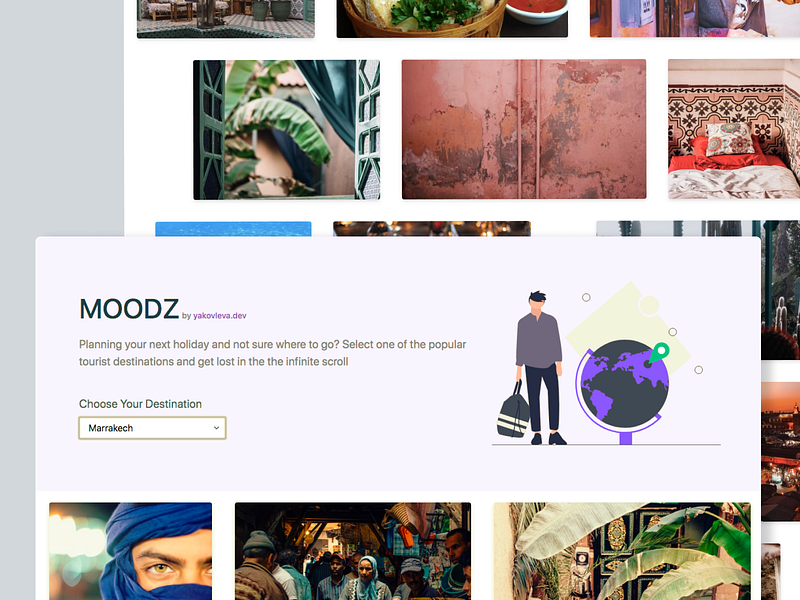This screenshot has height=600, width=800.
Task: Open the banana leaf window photo
Action: (x=286, y=130)
